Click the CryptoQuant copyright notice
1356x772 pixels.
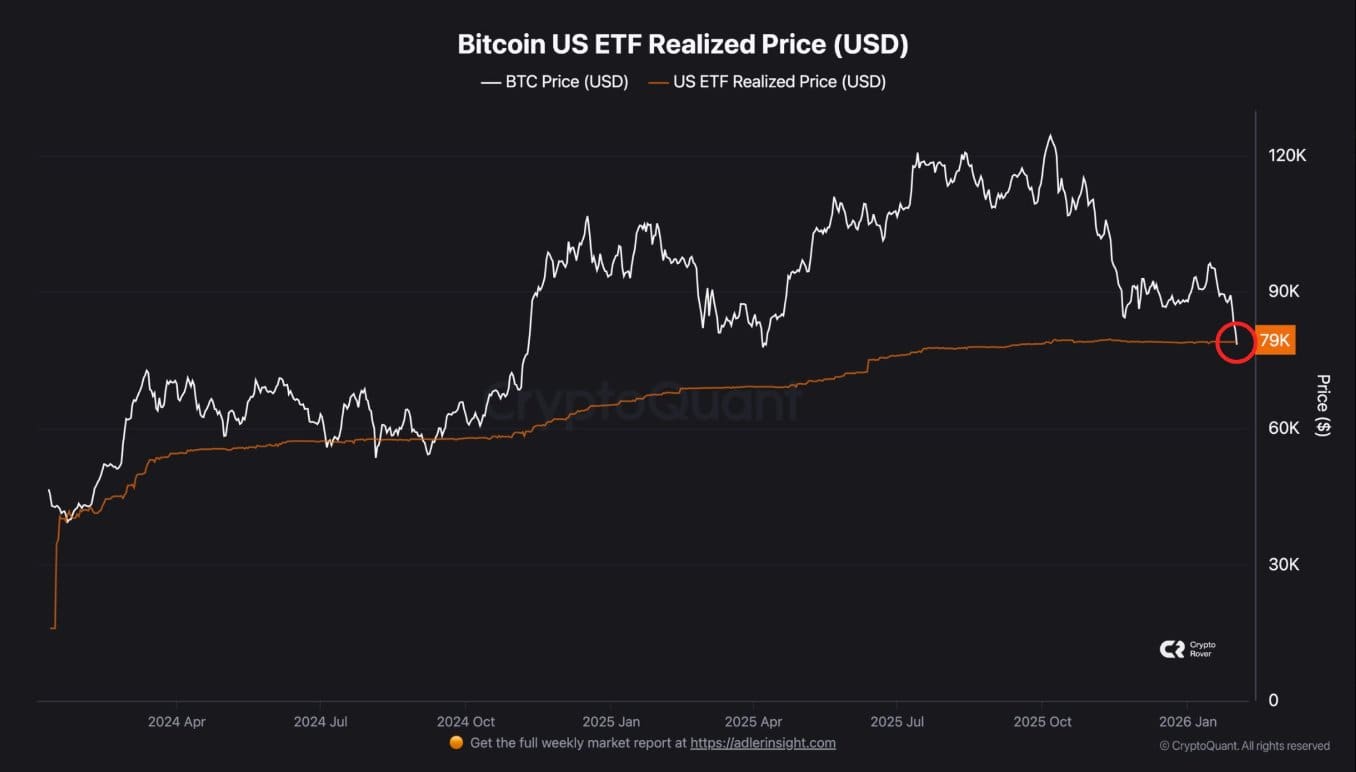(1244, 745)
